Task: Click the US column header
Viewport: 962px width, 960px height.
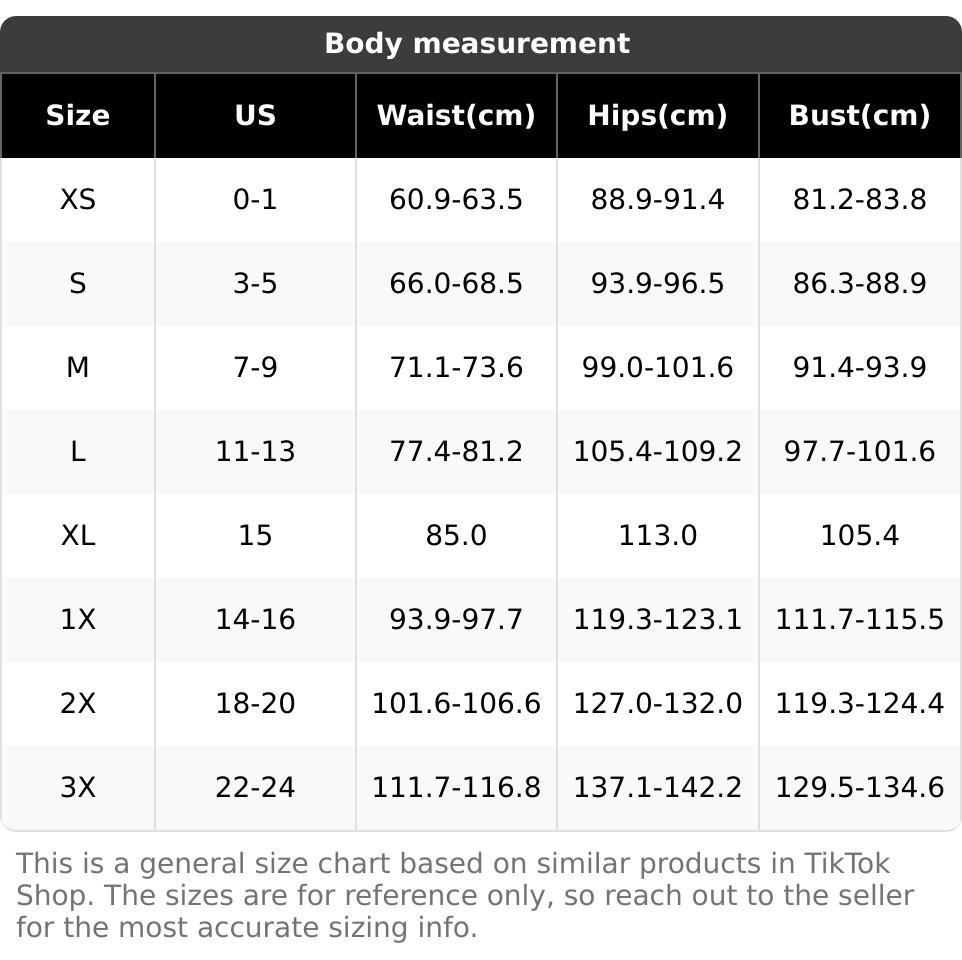Action: [255, 116]
